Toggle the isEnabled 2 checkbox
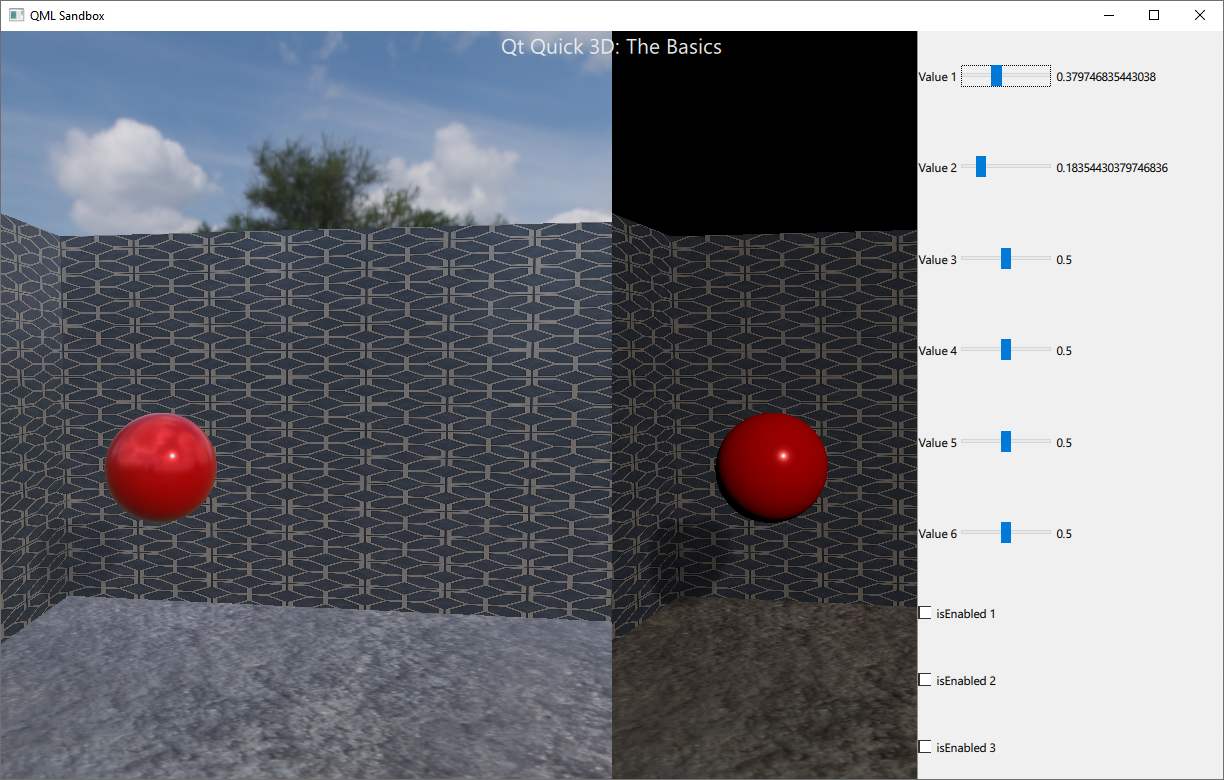The width and height of the screenshot is (1224, 780). point(925,680)
